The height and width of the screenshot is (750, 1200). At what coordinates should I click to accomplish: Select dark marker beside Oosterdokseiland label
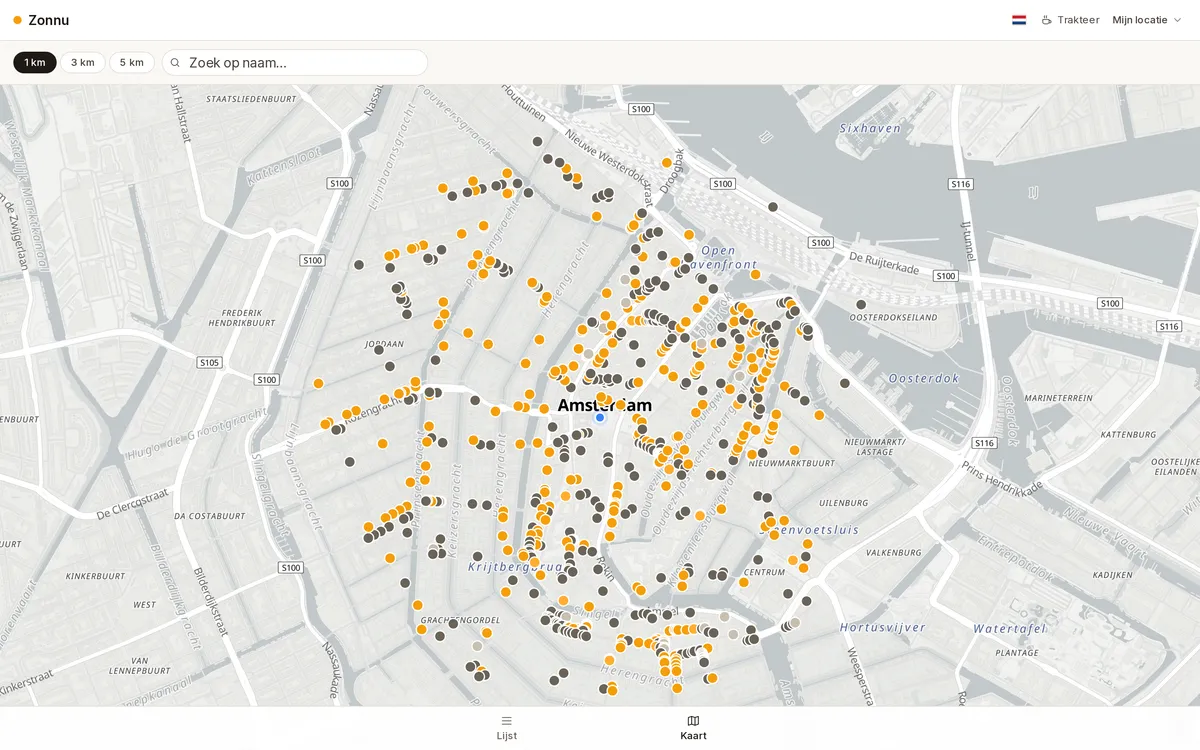[x=861, y=304]
